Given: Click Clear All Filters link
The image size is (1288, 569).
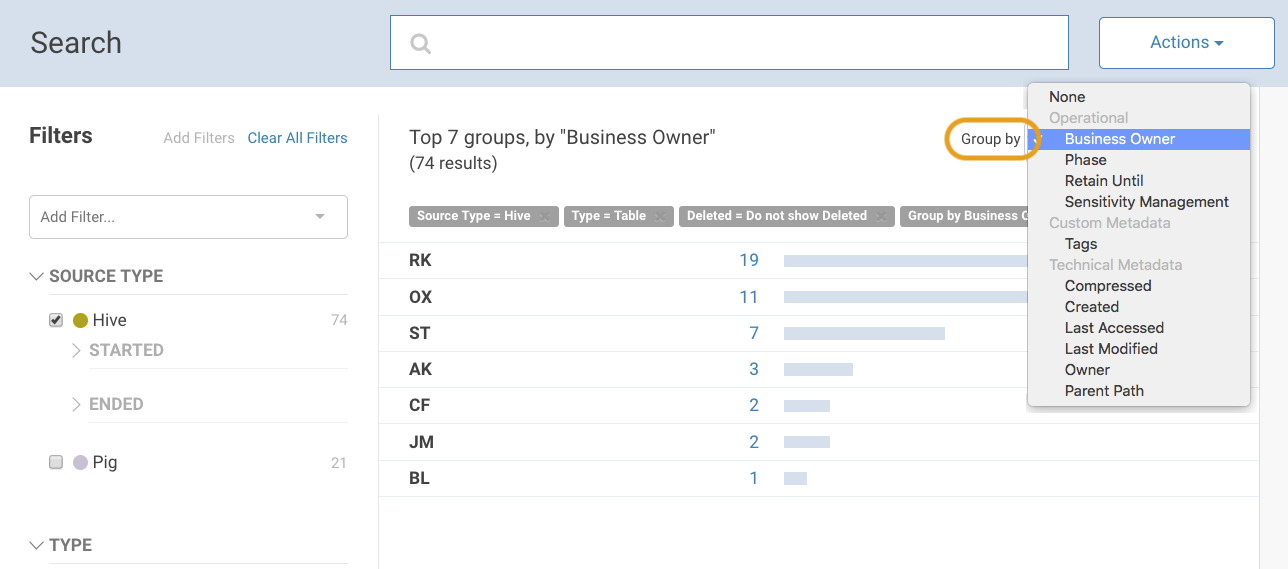Looking at the screenshot, I should [297, 138].
